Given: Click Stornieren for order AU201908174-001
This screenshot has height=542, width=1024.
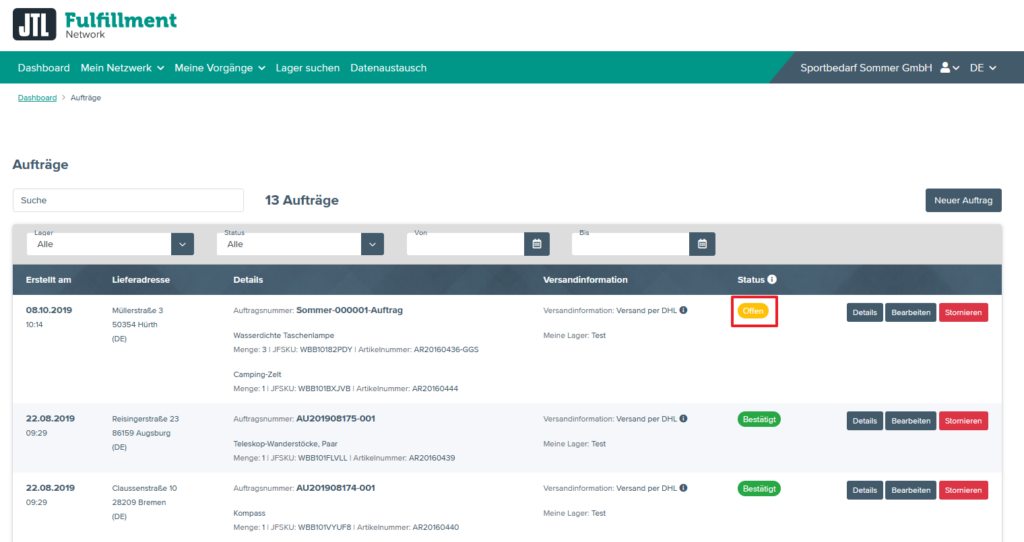Looking at the screenshot, I should (963, 490).
